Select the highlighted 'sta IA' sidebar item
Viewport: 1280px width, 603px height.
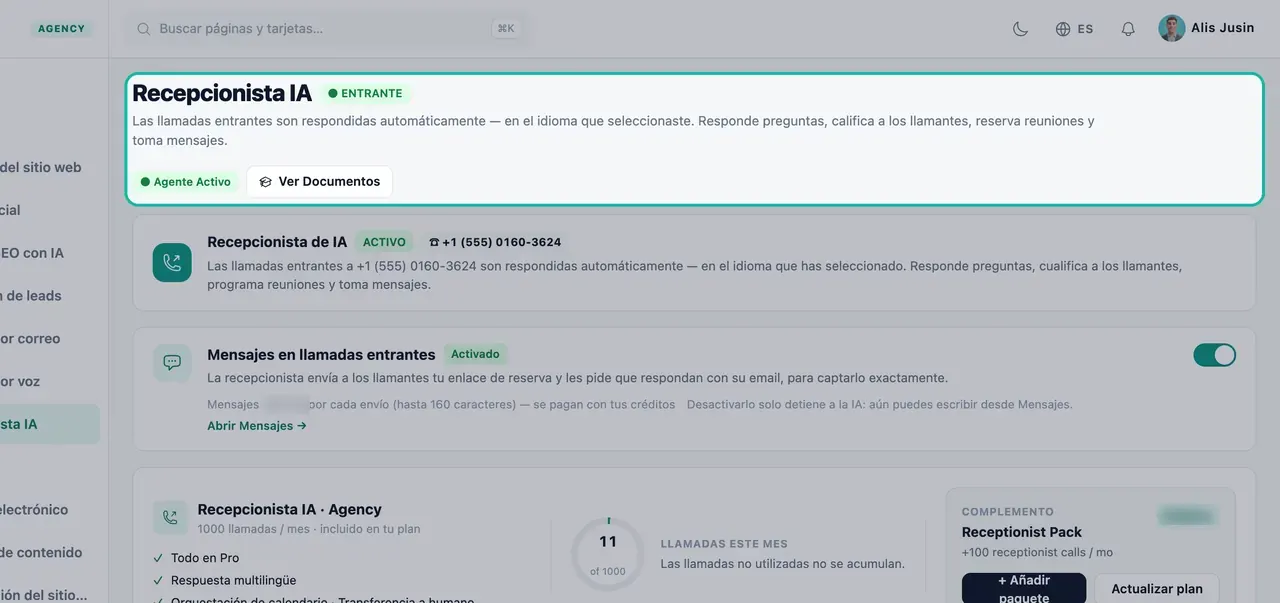coord(50,424)
